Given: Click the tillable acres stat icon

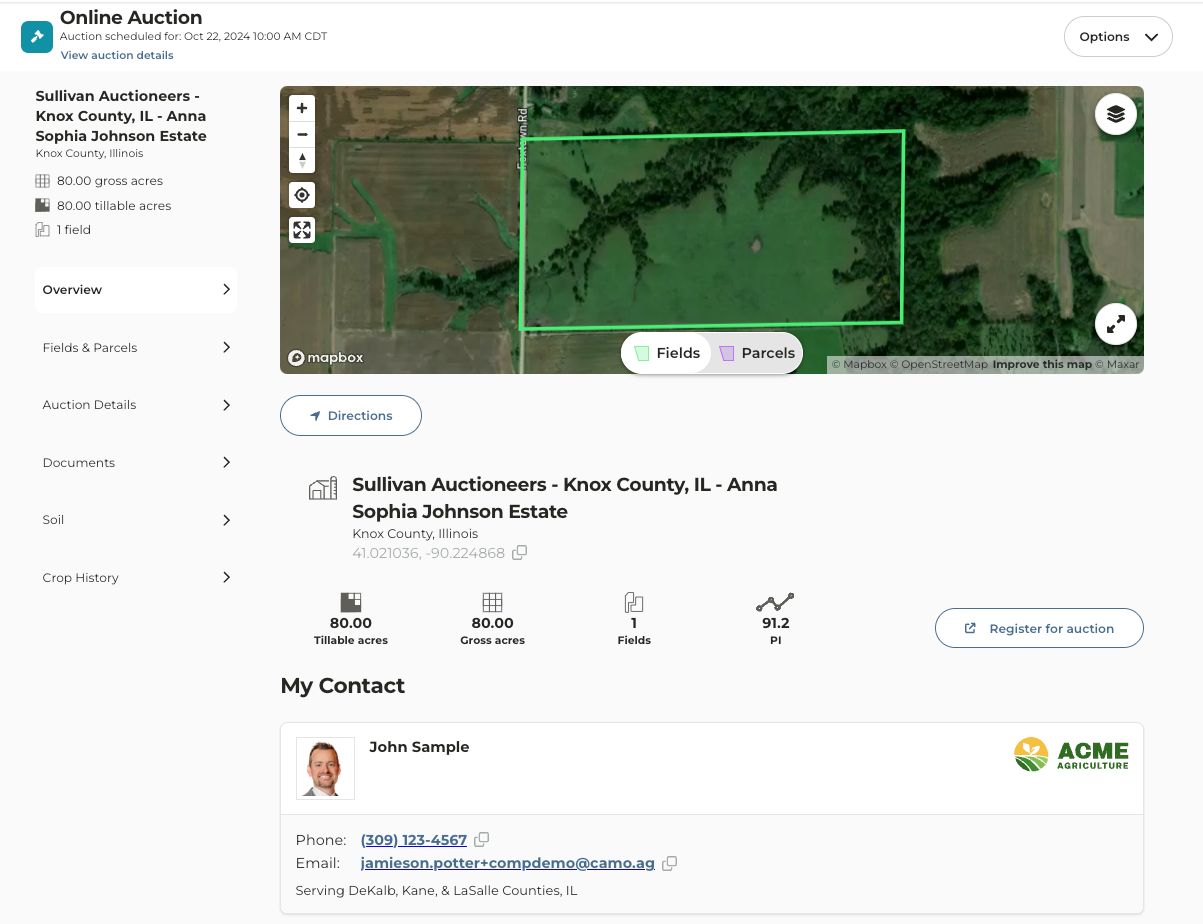Looking at the screenshot, I should pyautogui.click(x=351, y=602).
